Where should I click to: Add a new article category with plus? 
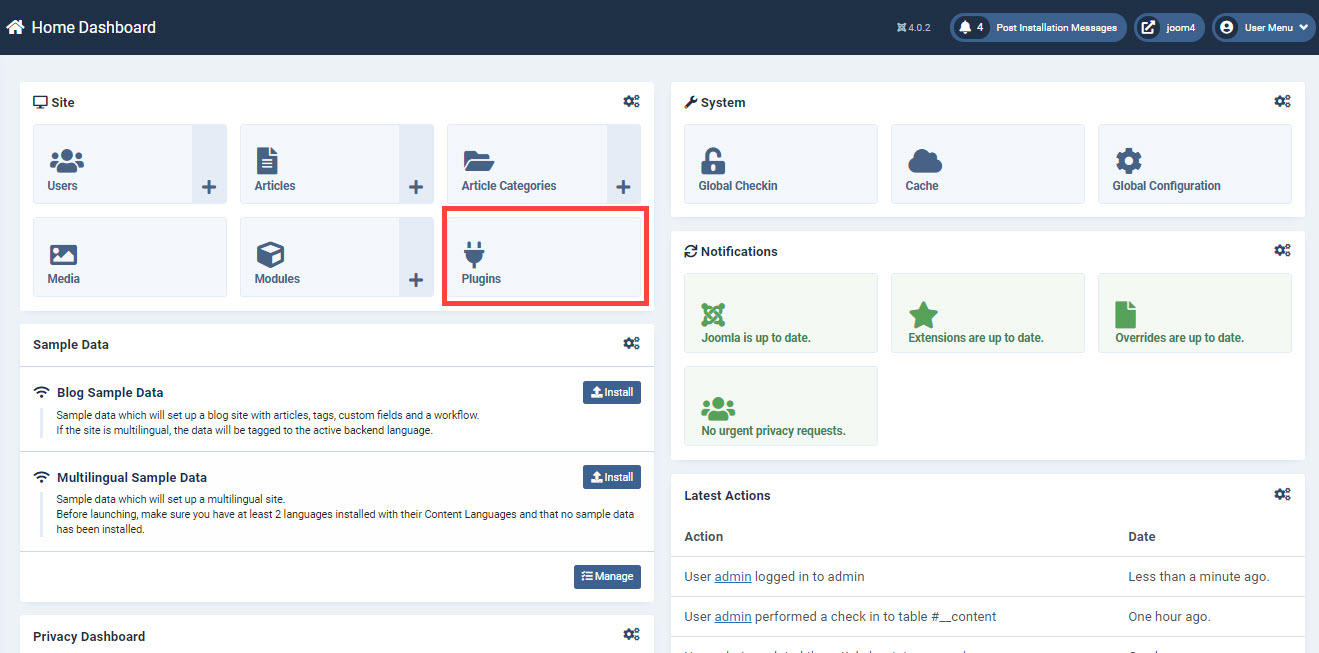pyautogui.click(x=623, y=187)
